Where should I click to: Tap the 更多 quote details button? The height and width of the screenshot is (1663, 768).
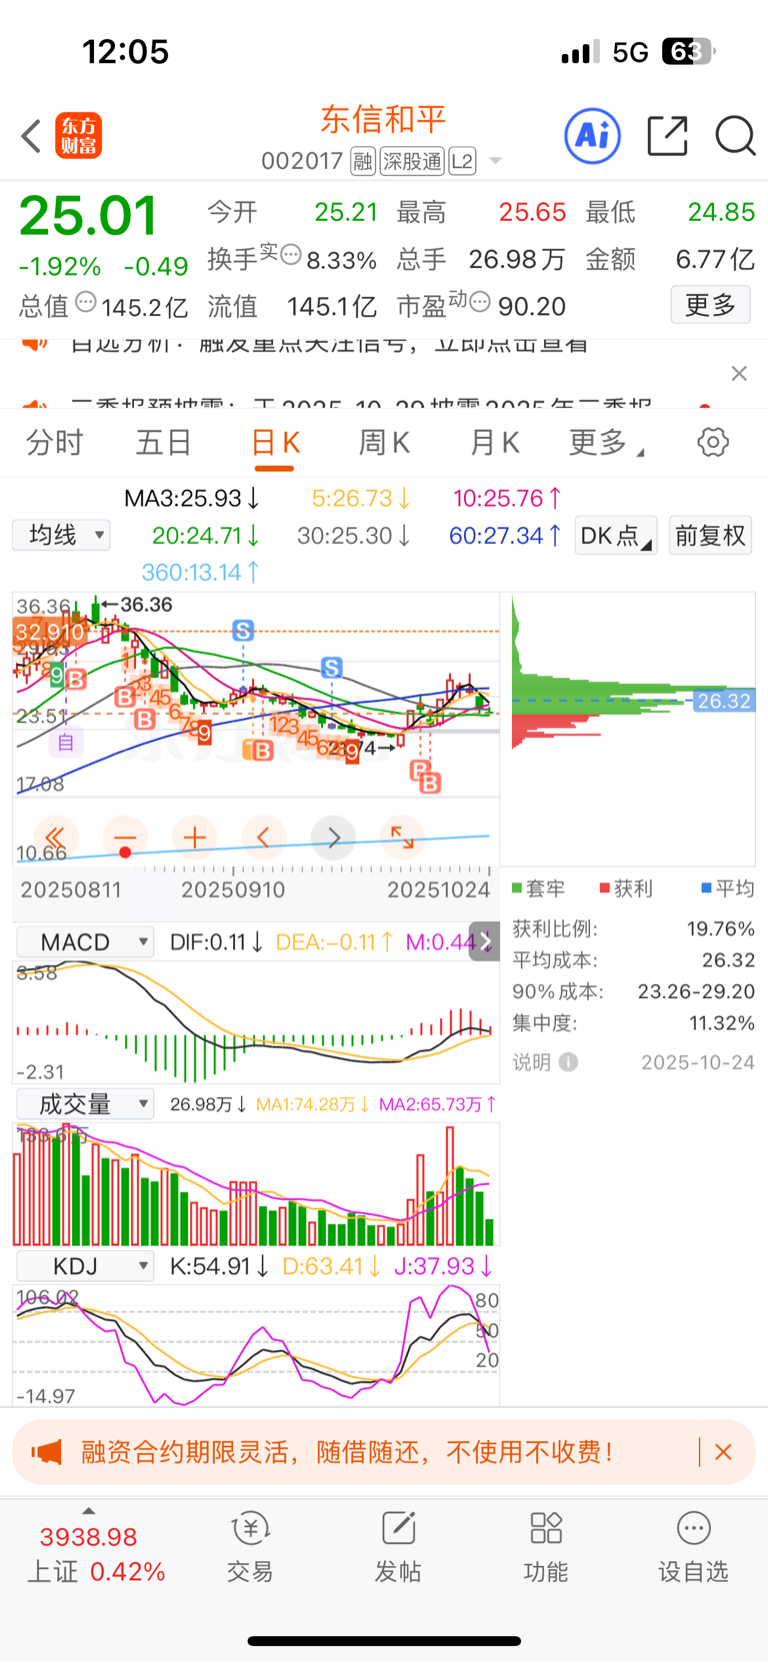711,305
